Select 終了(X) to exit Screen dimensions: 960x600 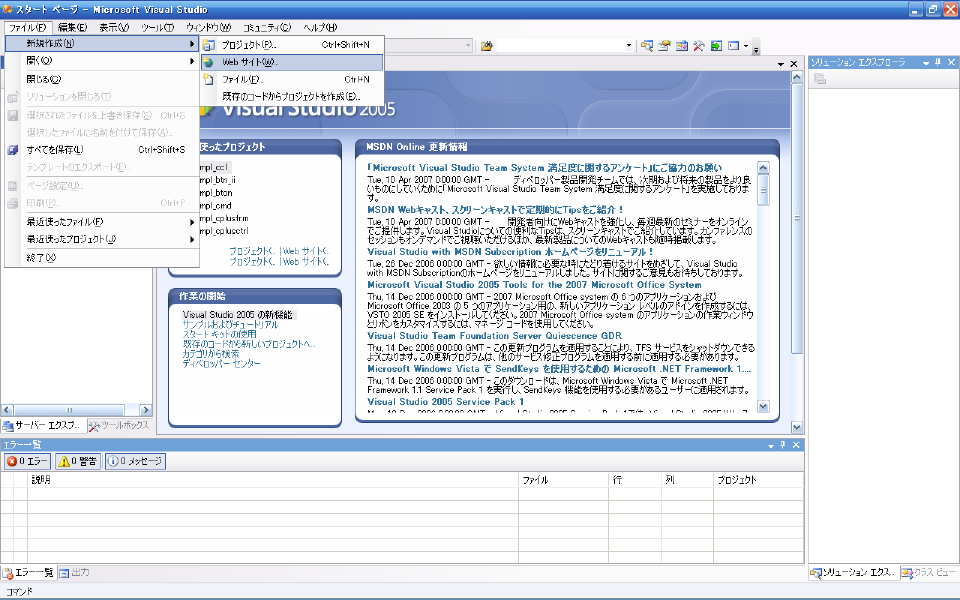(x=102, y=258)
